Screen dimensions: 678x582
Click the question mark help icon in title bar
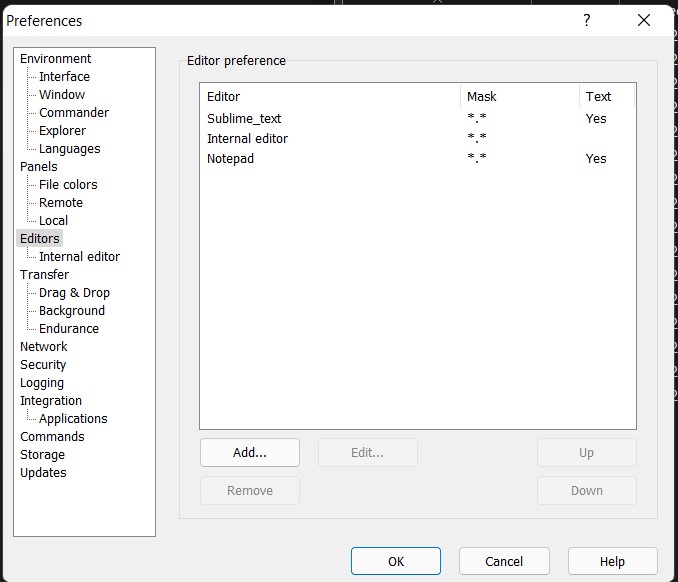[587, 20]
